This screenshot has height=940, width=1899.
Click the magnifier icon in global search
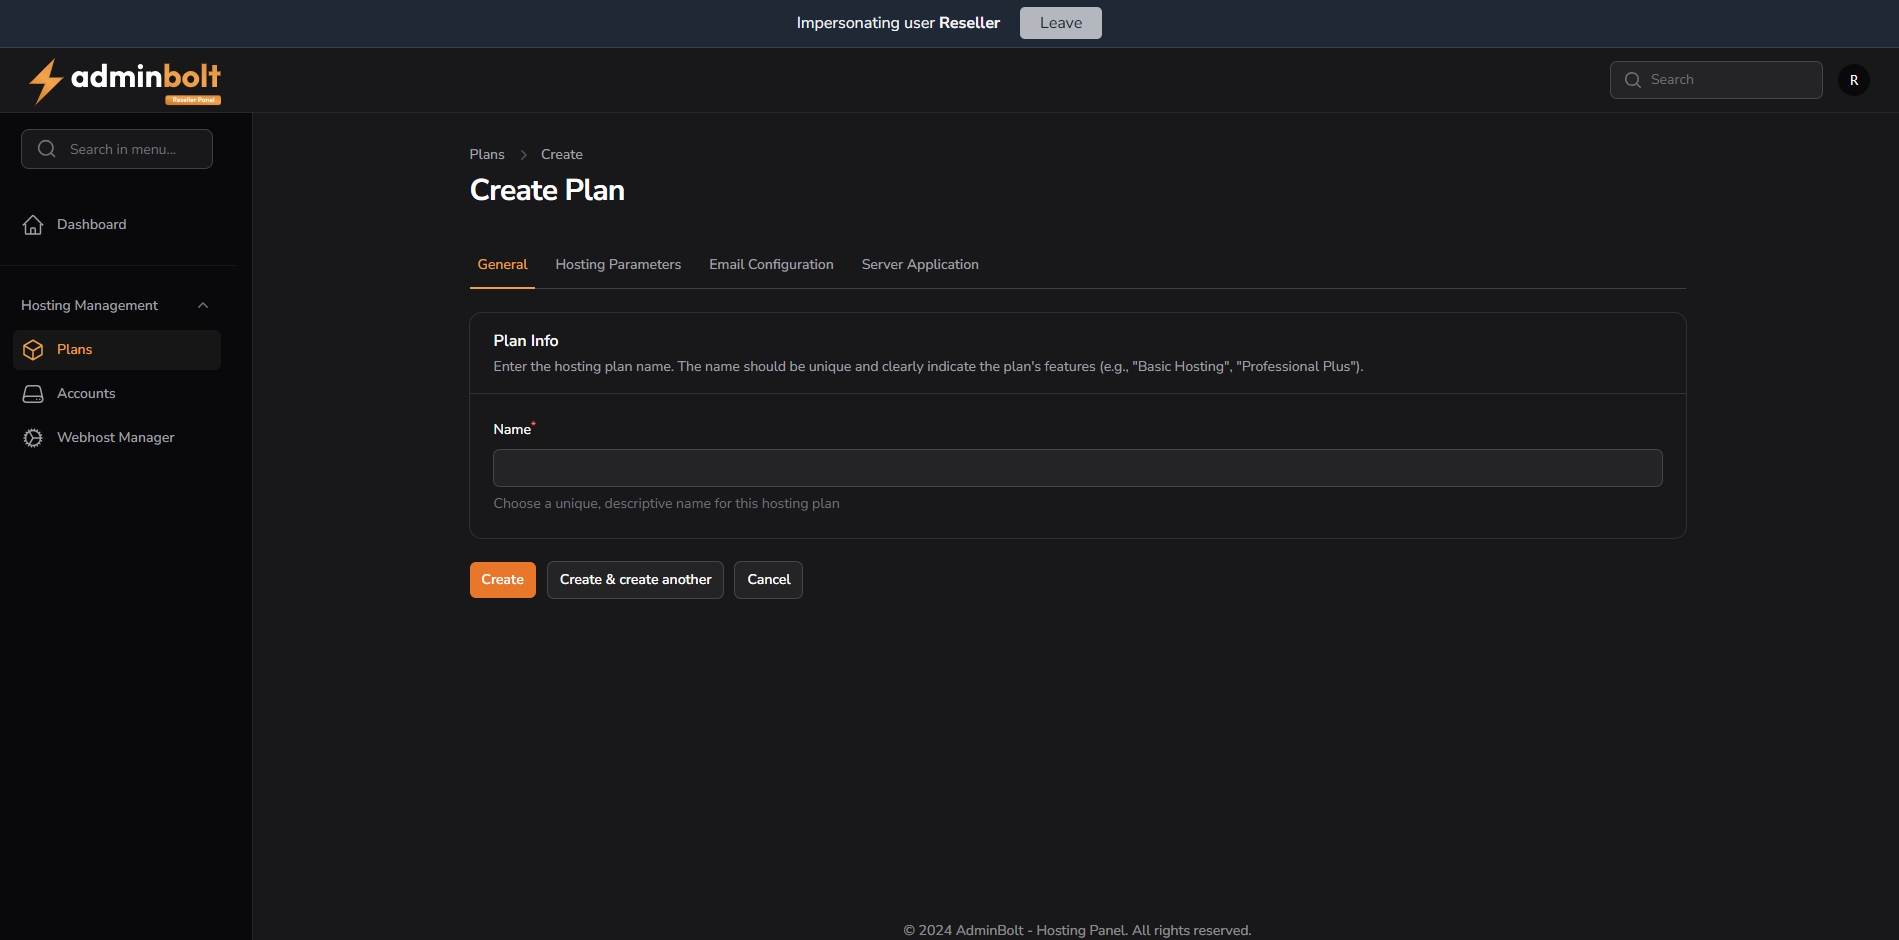[1633, 80]
